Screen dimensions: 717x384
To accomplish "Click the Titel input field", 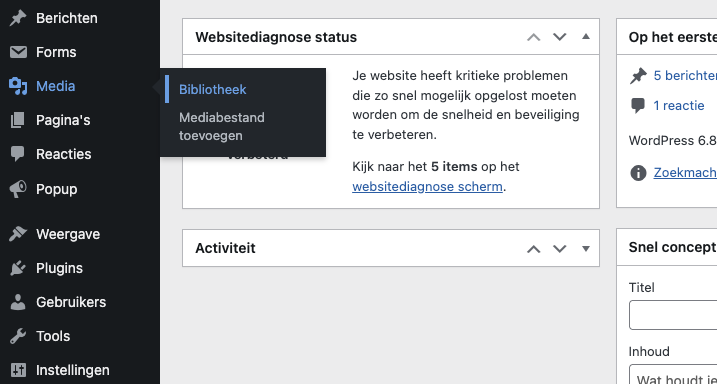I will click(x=673, y=315).
